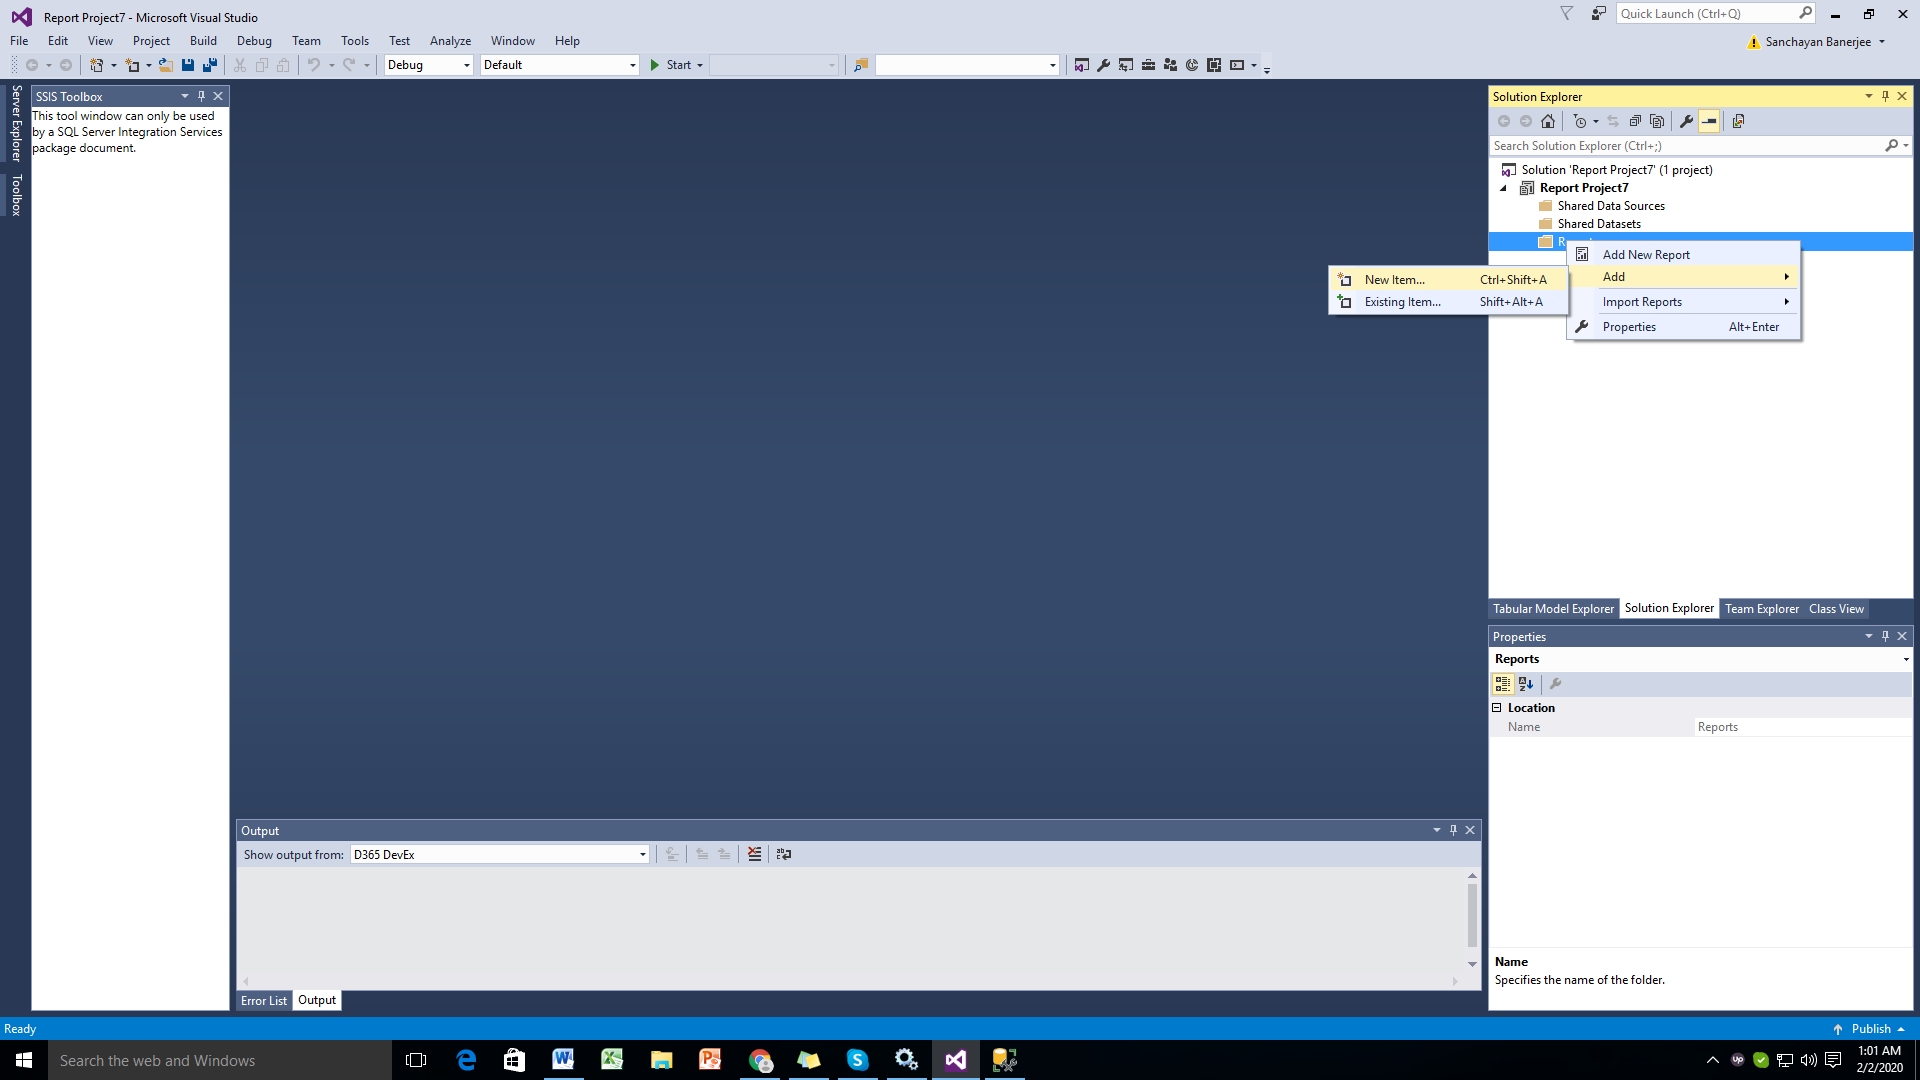Click Collapse All in Solution Explorer
Image resolution: width=1920 pixels, height=1080 pixels.
coord(1635,121)
